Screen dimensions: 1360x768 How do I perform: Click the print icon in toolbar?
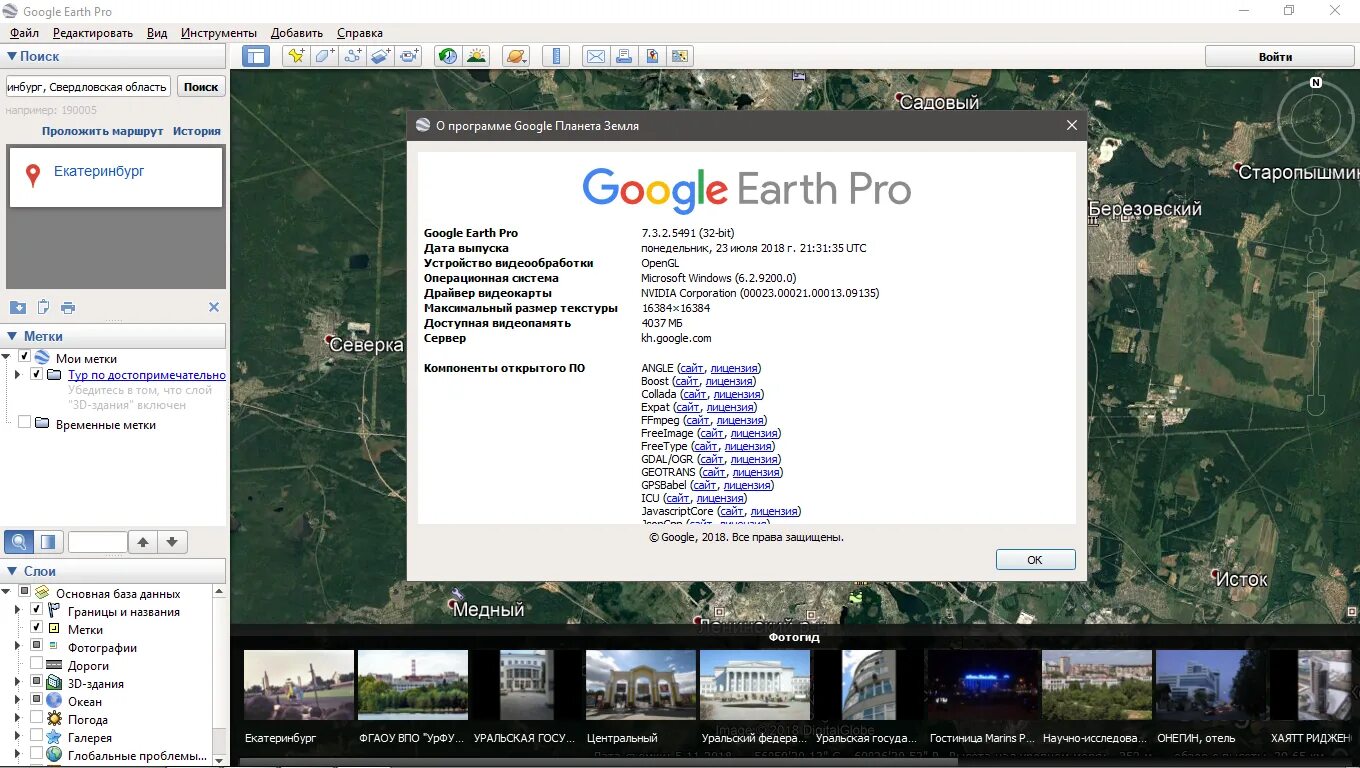pyautogui.click(x=623, y=56)
